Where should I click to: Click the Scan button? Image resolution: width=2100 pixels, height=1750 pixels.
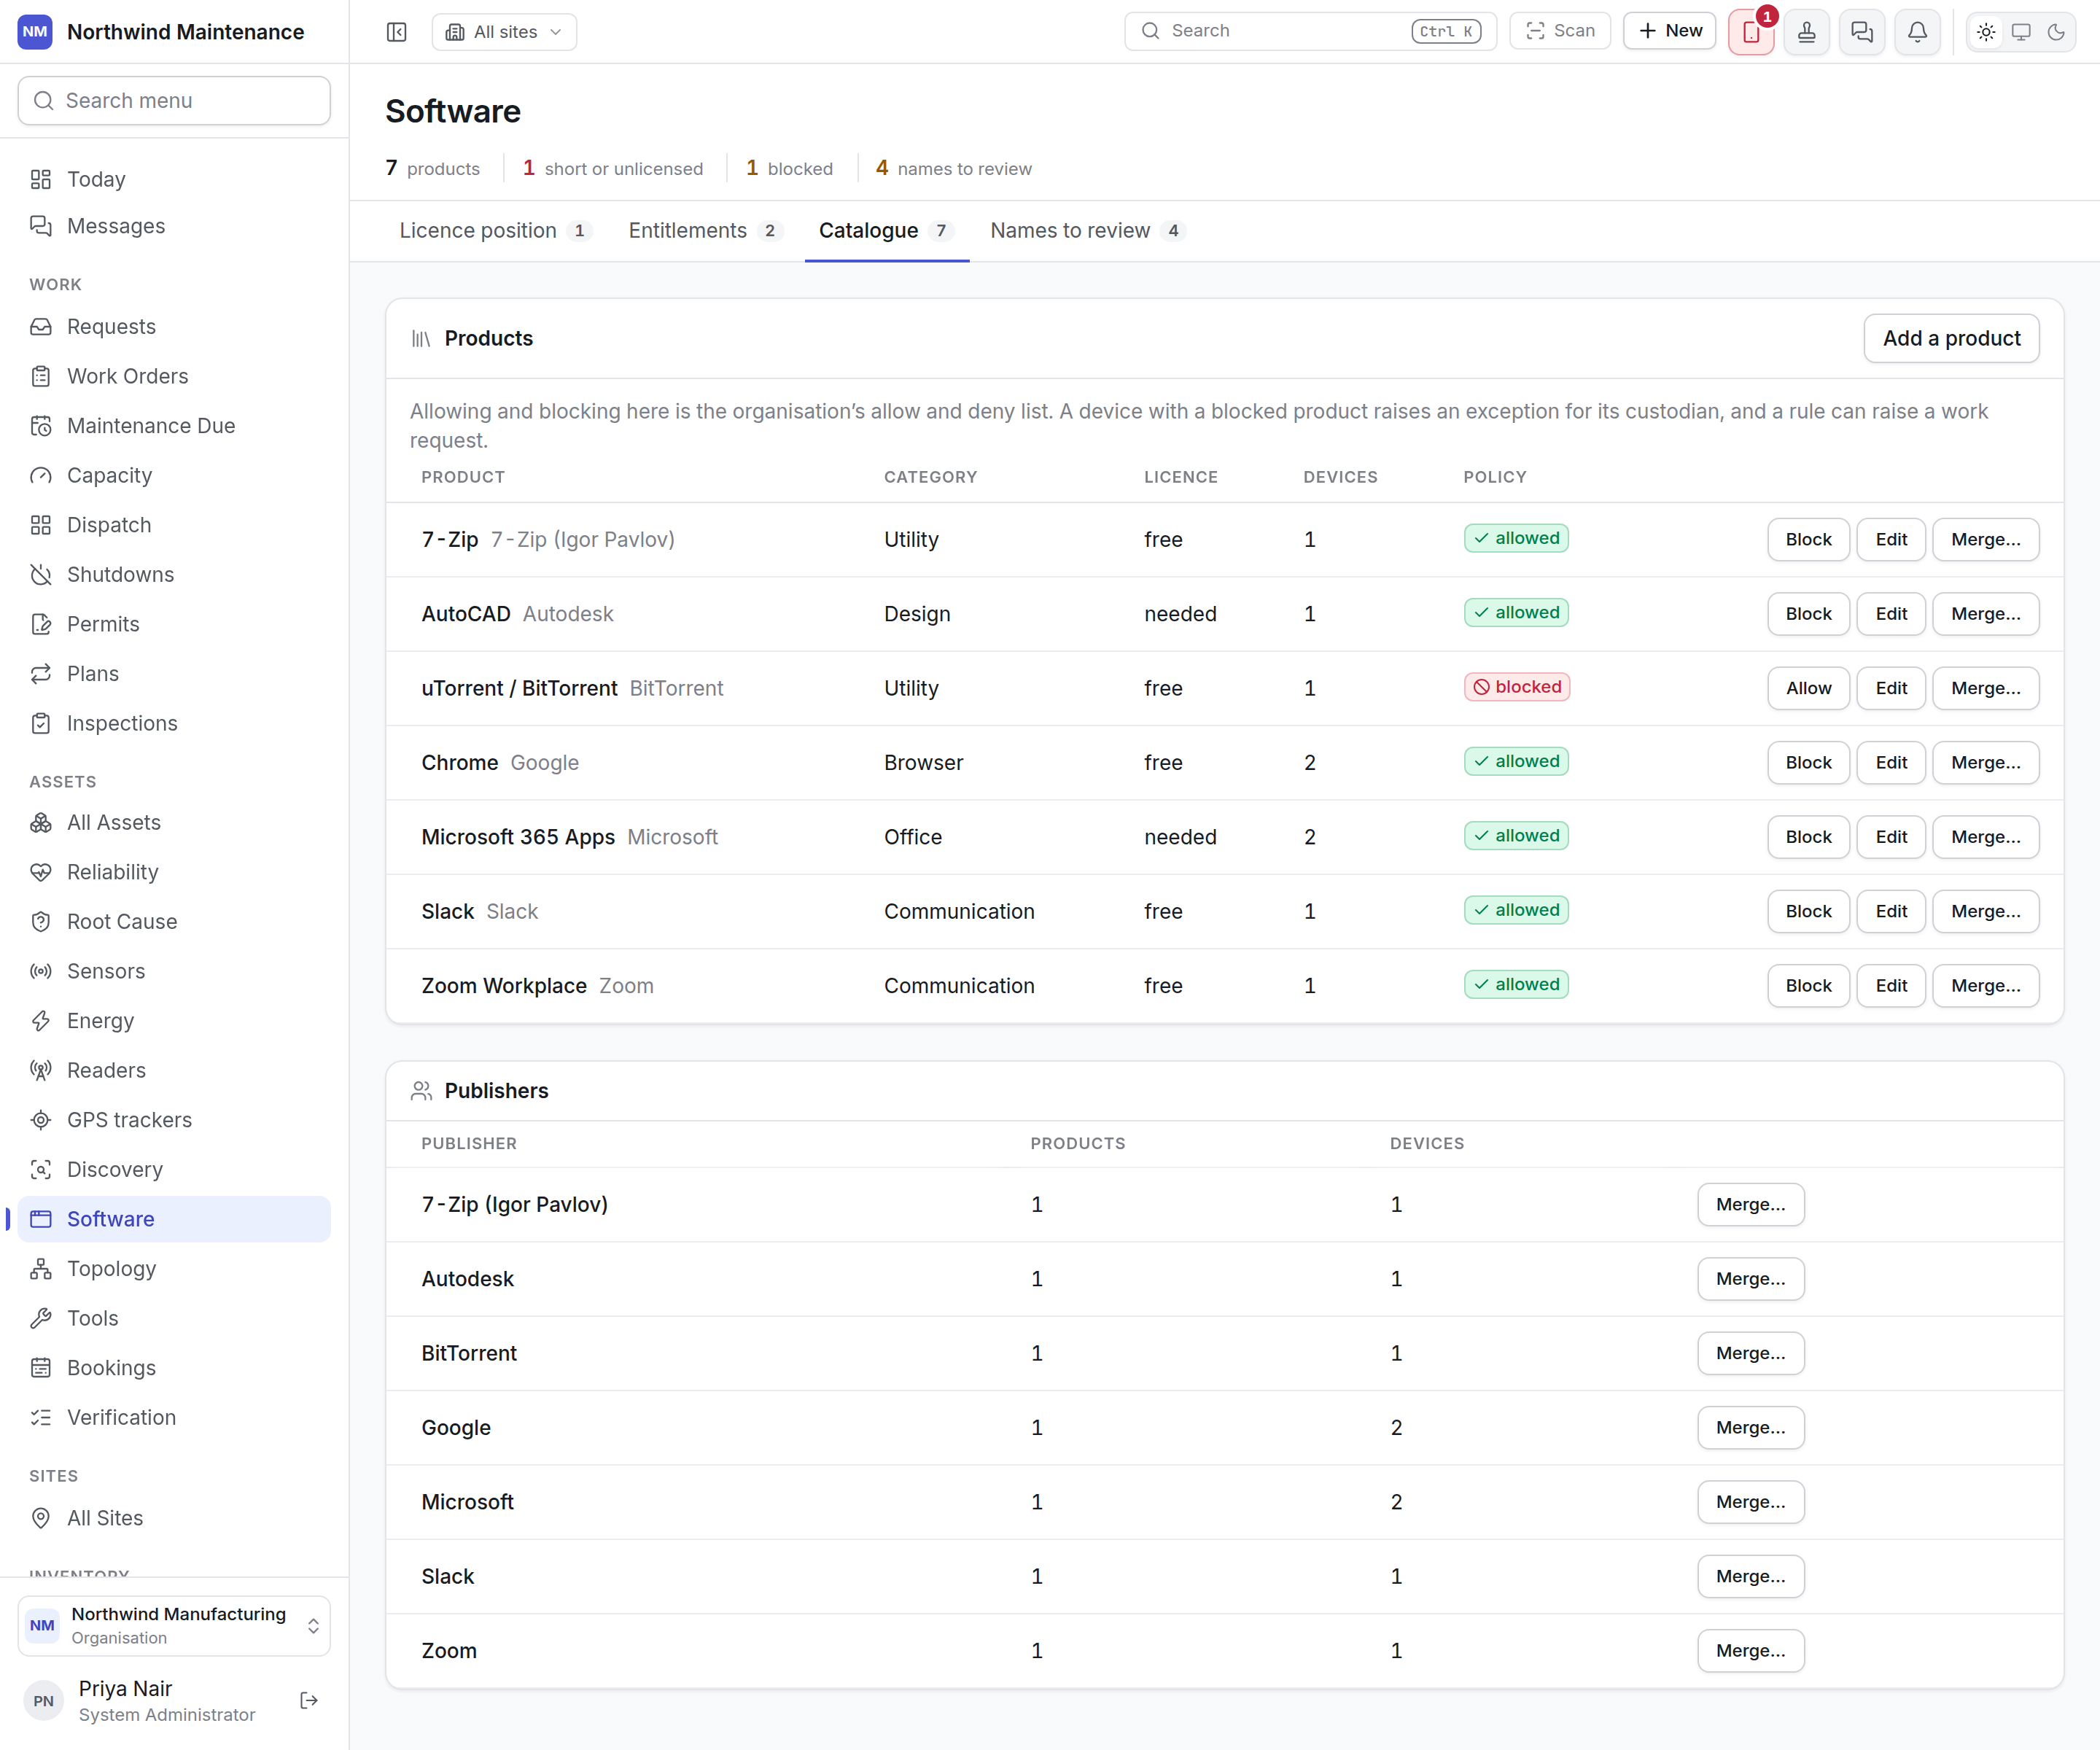(x=1559, y=31)
